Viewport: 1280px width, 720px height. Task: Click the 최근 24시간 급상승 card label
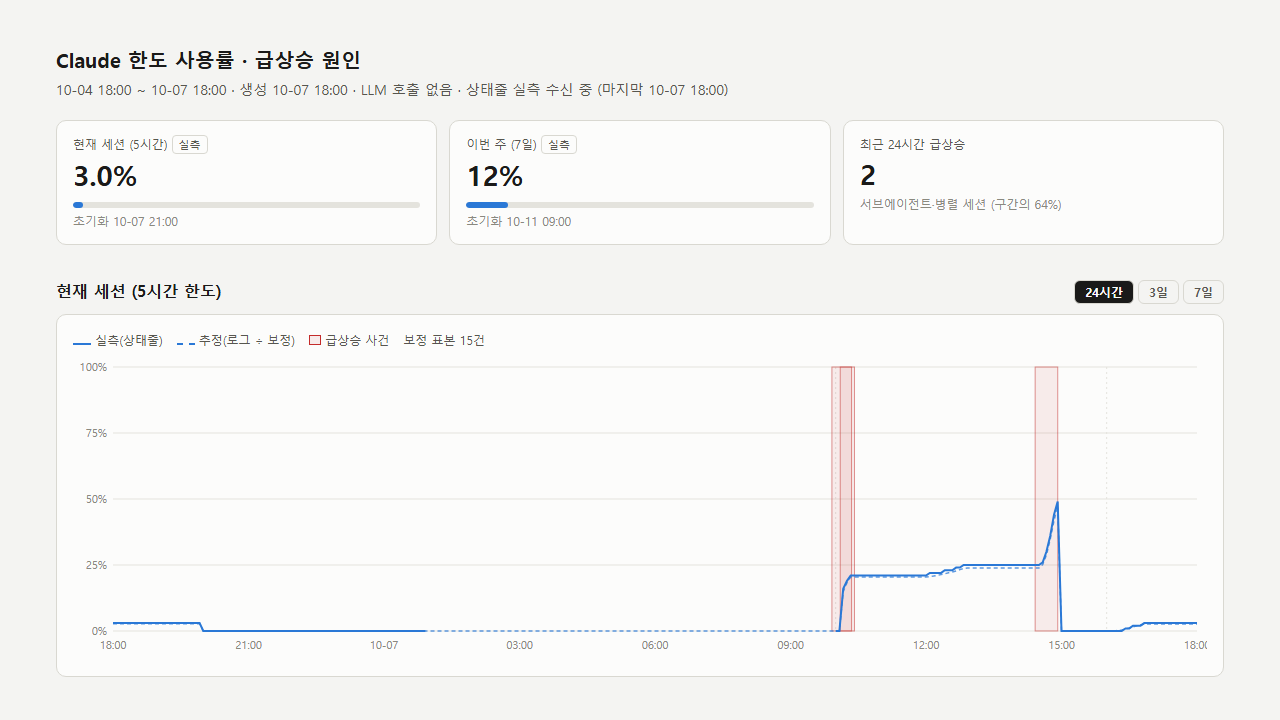pyautogui.click(x=912, y=145)
